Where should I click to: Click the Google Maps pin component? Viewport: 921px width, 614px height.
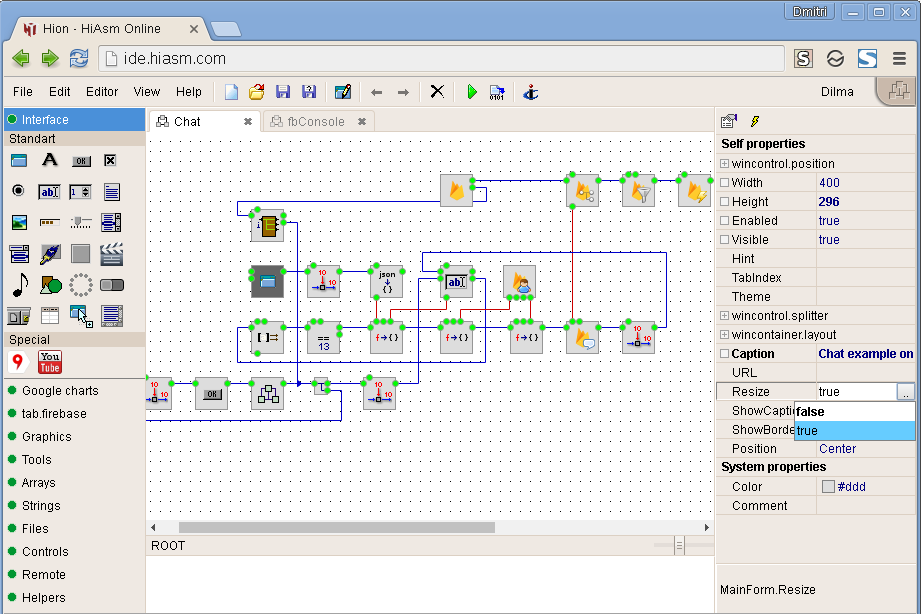18,362
